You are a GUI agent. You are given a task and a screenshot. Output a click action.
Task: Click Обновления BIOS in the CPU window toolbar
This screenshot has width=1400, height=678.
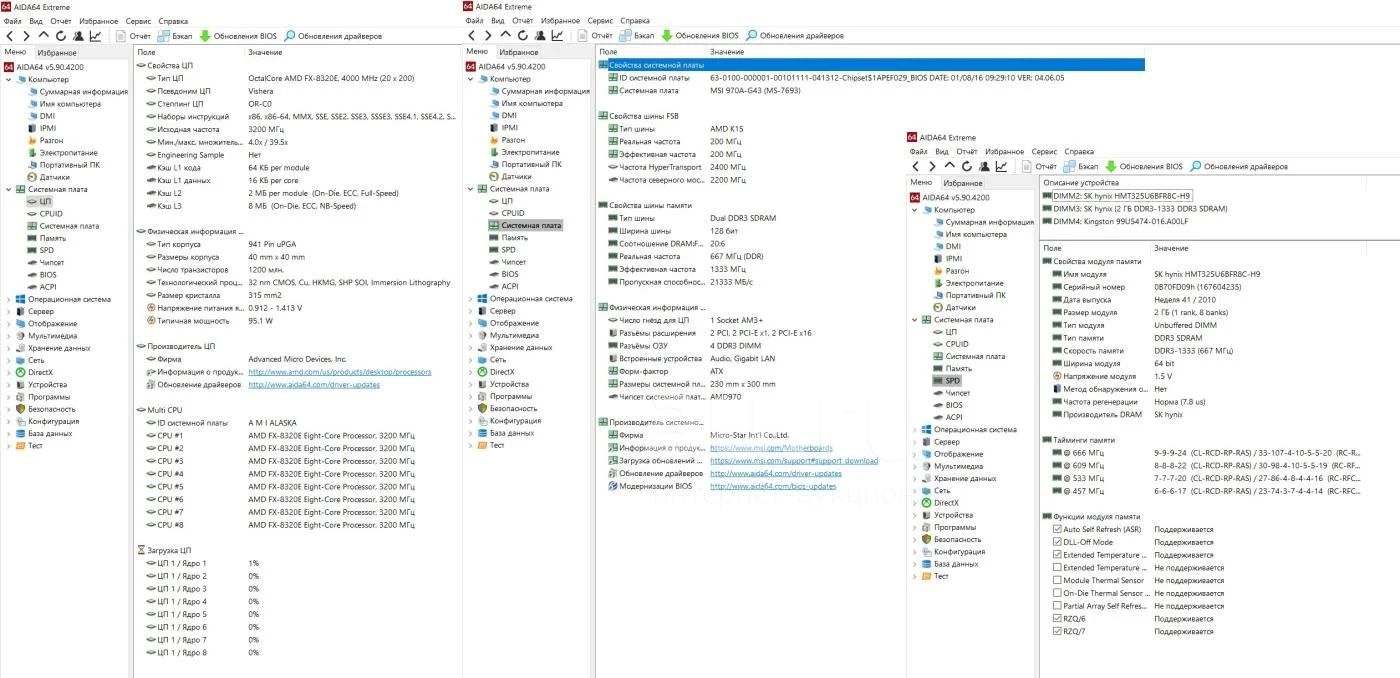coord(238,36)
